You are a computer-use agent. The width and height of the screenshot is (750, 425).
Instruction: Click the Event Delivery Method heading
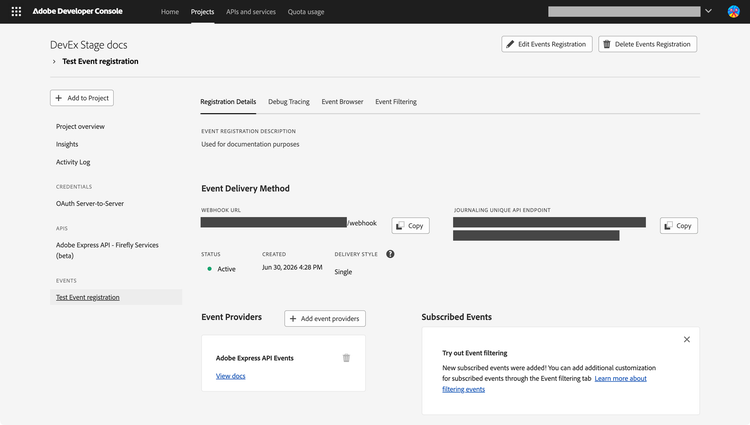pyautogui.click(x=245, y=188)
